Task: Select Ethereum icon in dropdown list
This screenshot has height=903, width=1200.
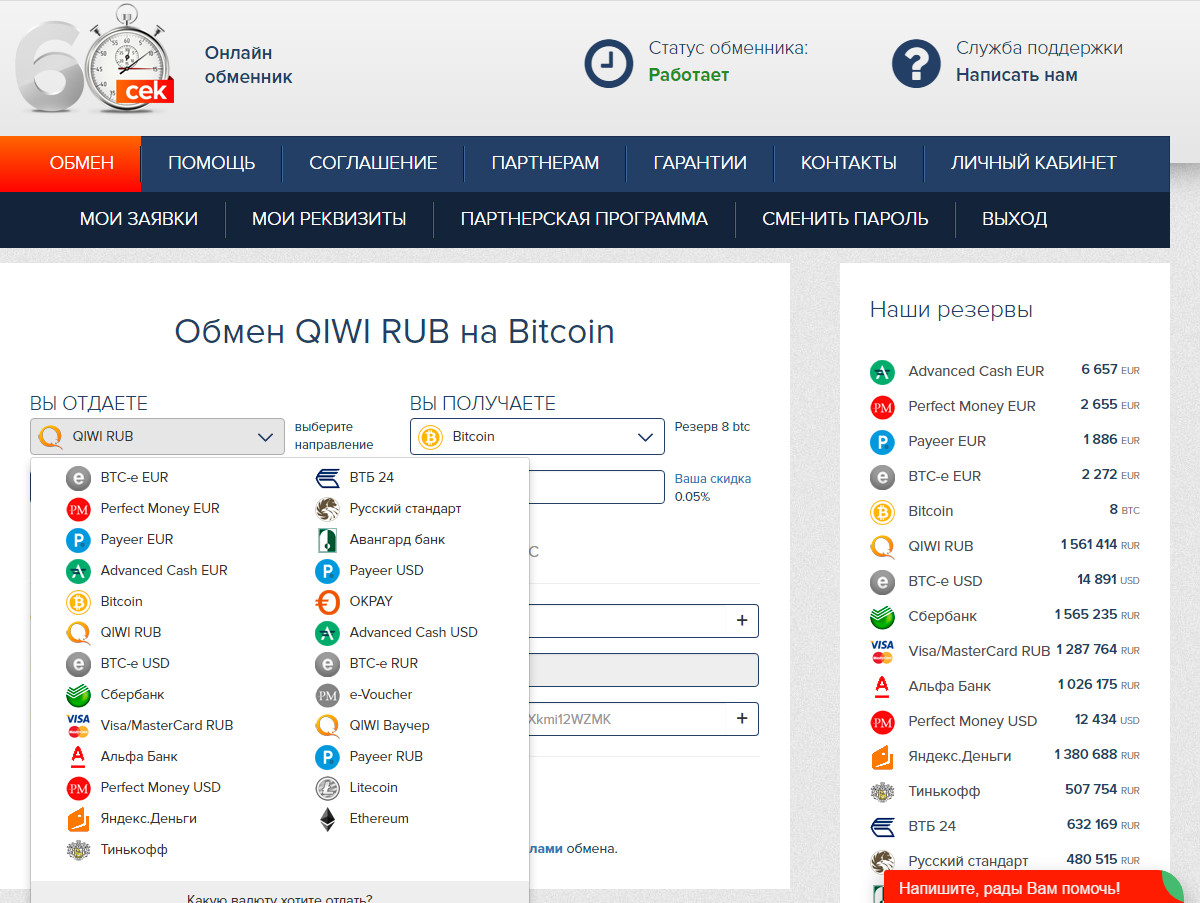Action: tap(328, 819)
